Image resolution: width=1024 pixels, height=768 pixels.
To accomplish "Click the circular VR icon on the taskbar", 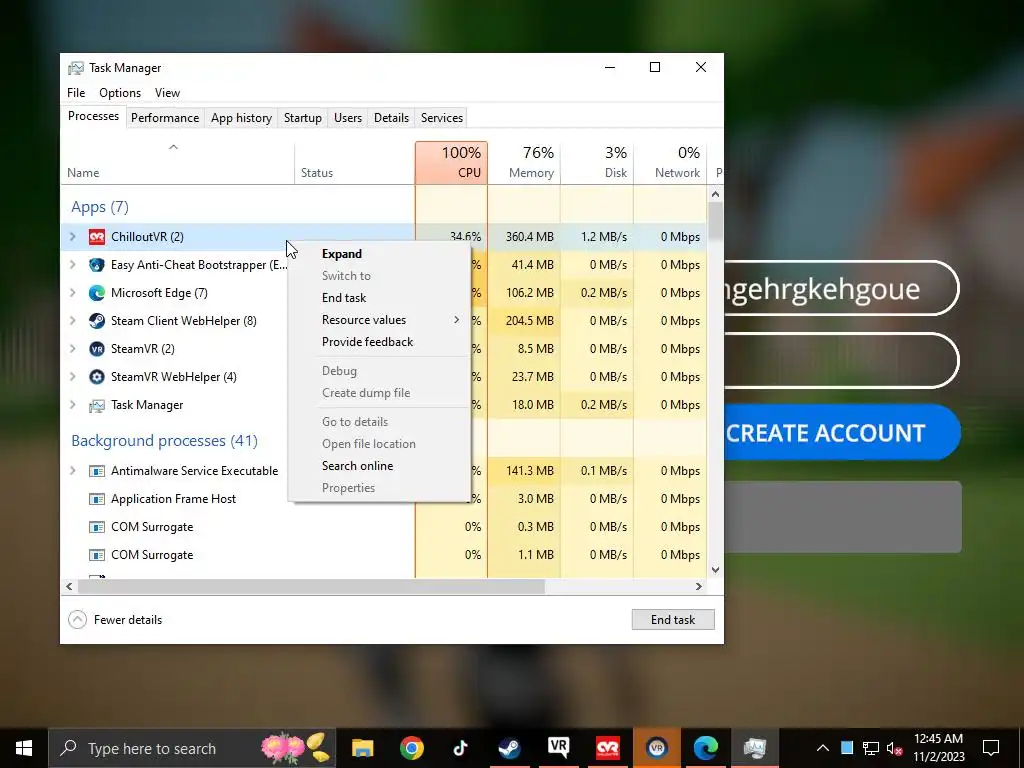I will 656,748.
